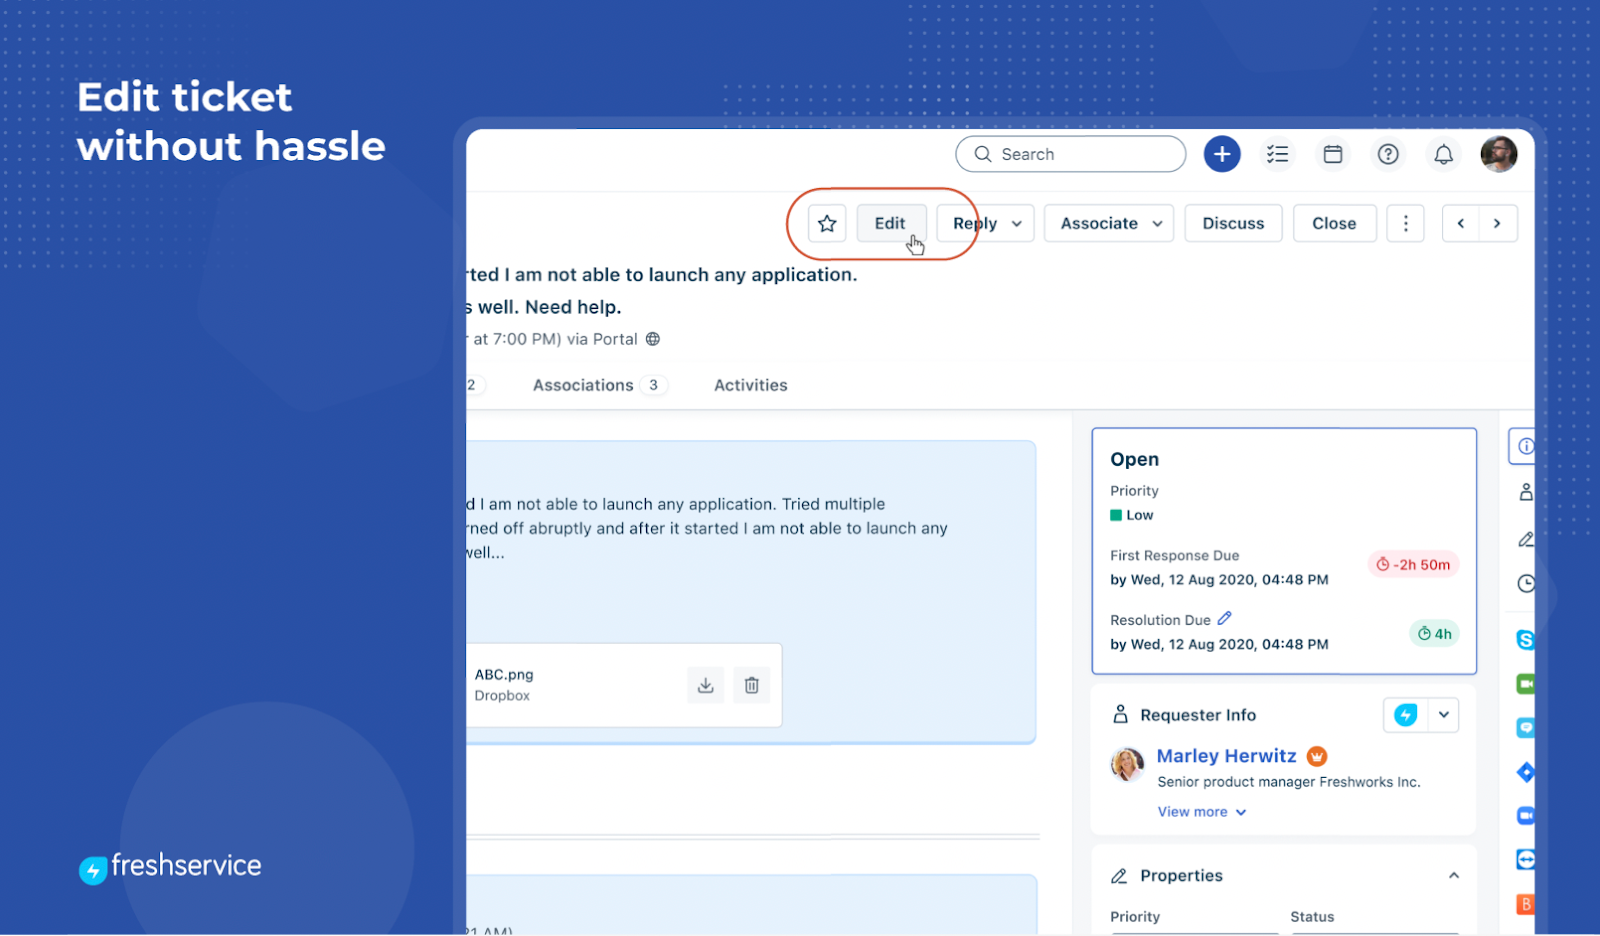This screenshot has width=1600, height=936.
Task: Switch to the Activities tab
Action: tap(751, 385)
